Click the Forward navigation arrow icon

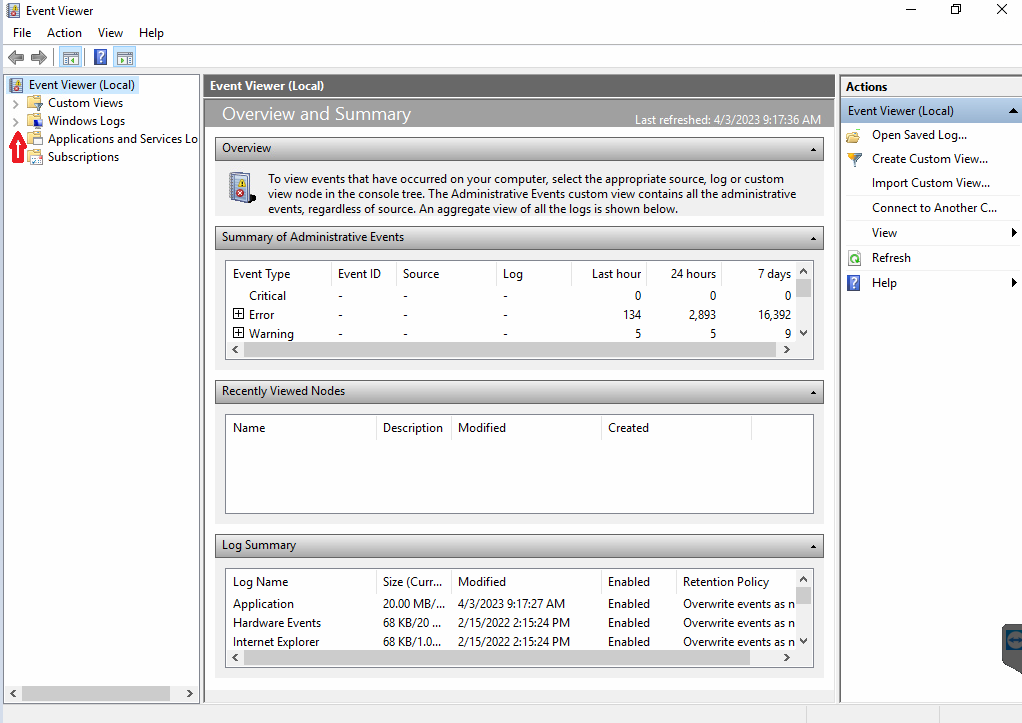pos(38,57)
